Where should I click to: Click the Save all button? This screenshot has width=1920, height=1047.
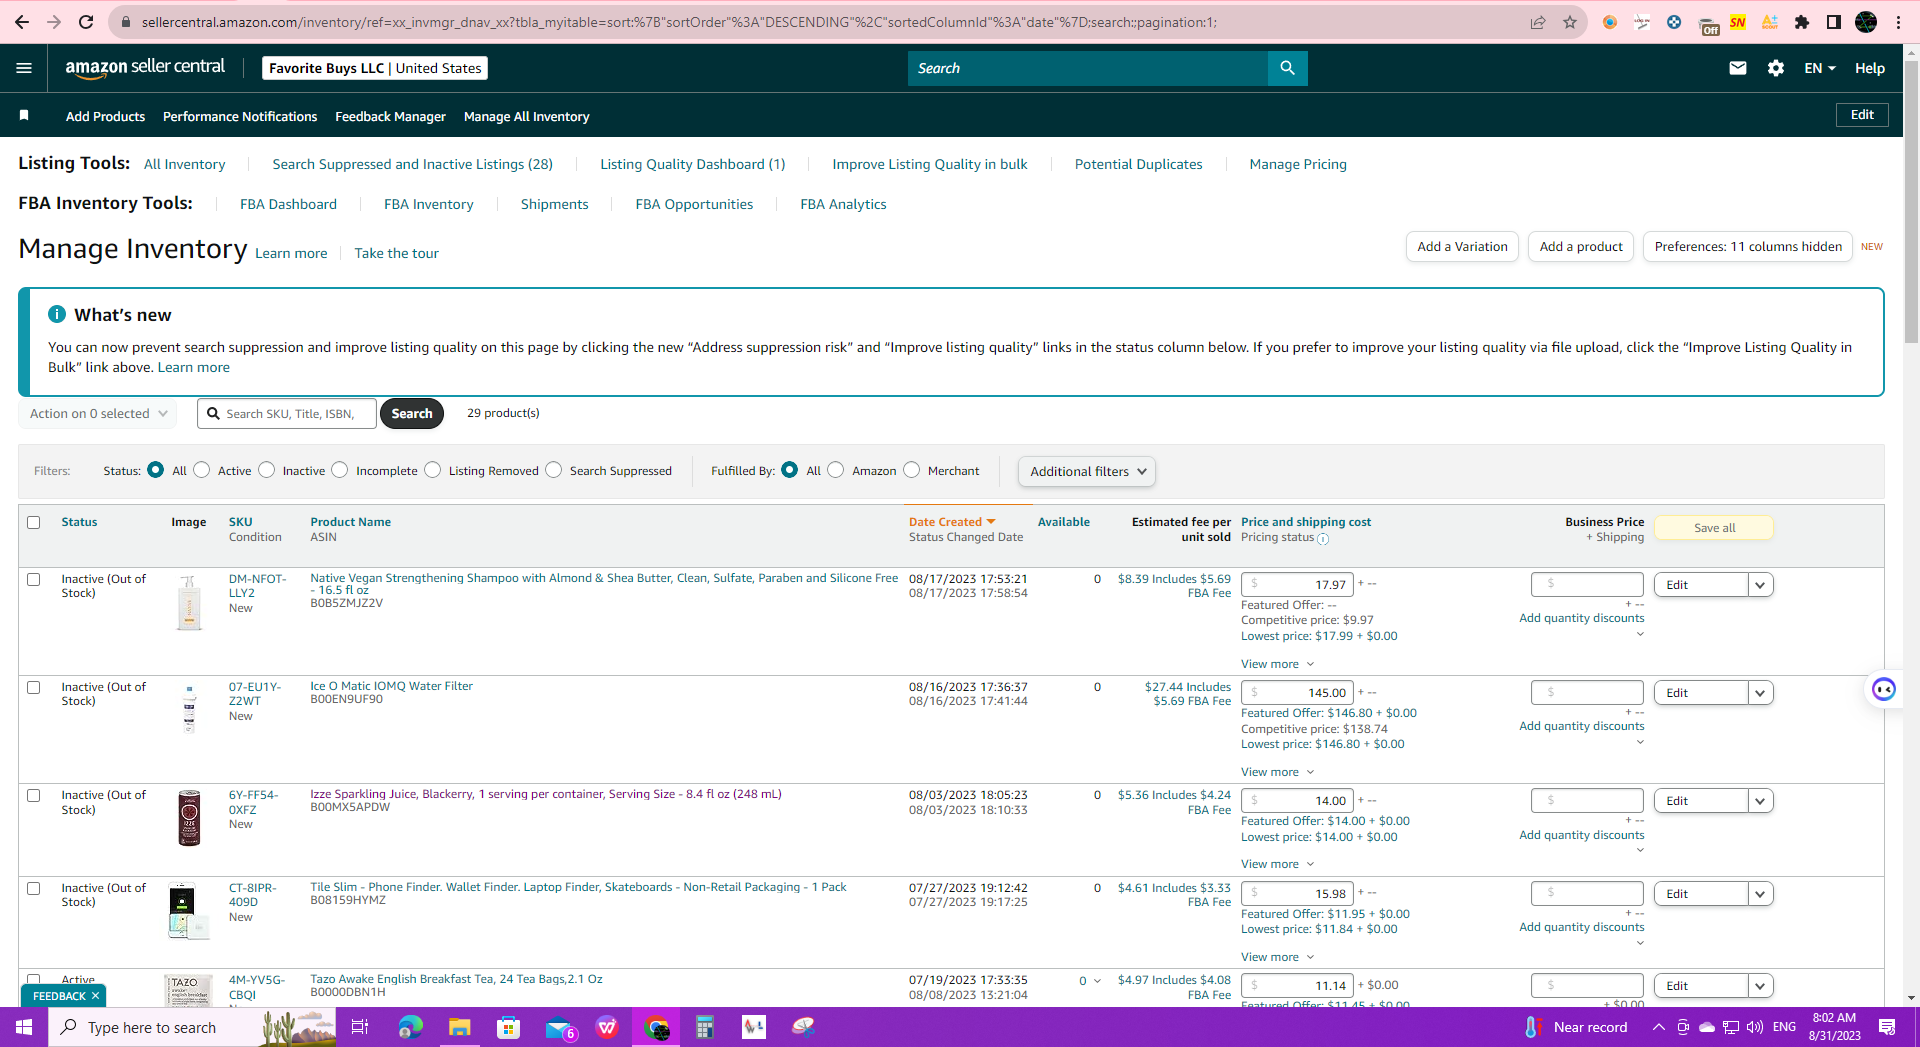[x=1714, y=528]
